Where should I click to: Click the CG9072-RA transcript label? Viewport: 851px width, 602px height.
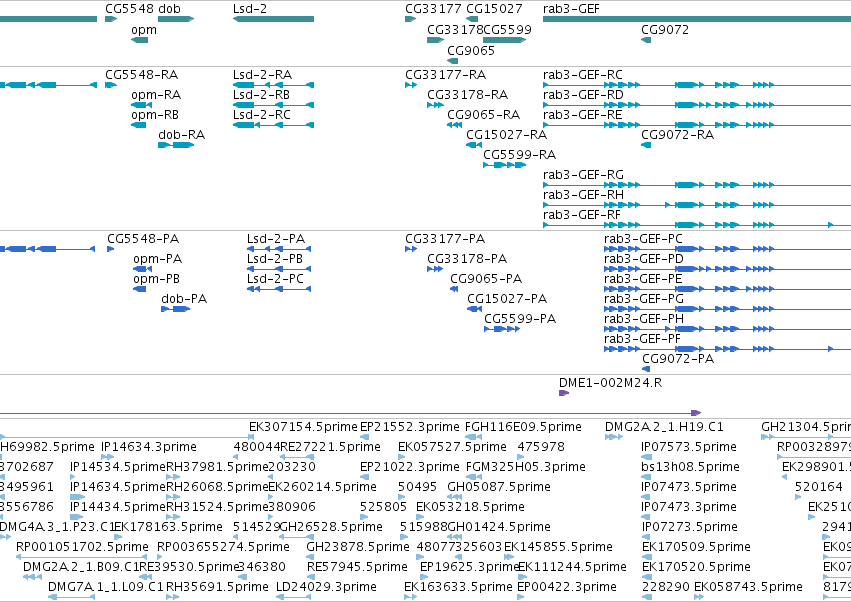click(677, 135)
